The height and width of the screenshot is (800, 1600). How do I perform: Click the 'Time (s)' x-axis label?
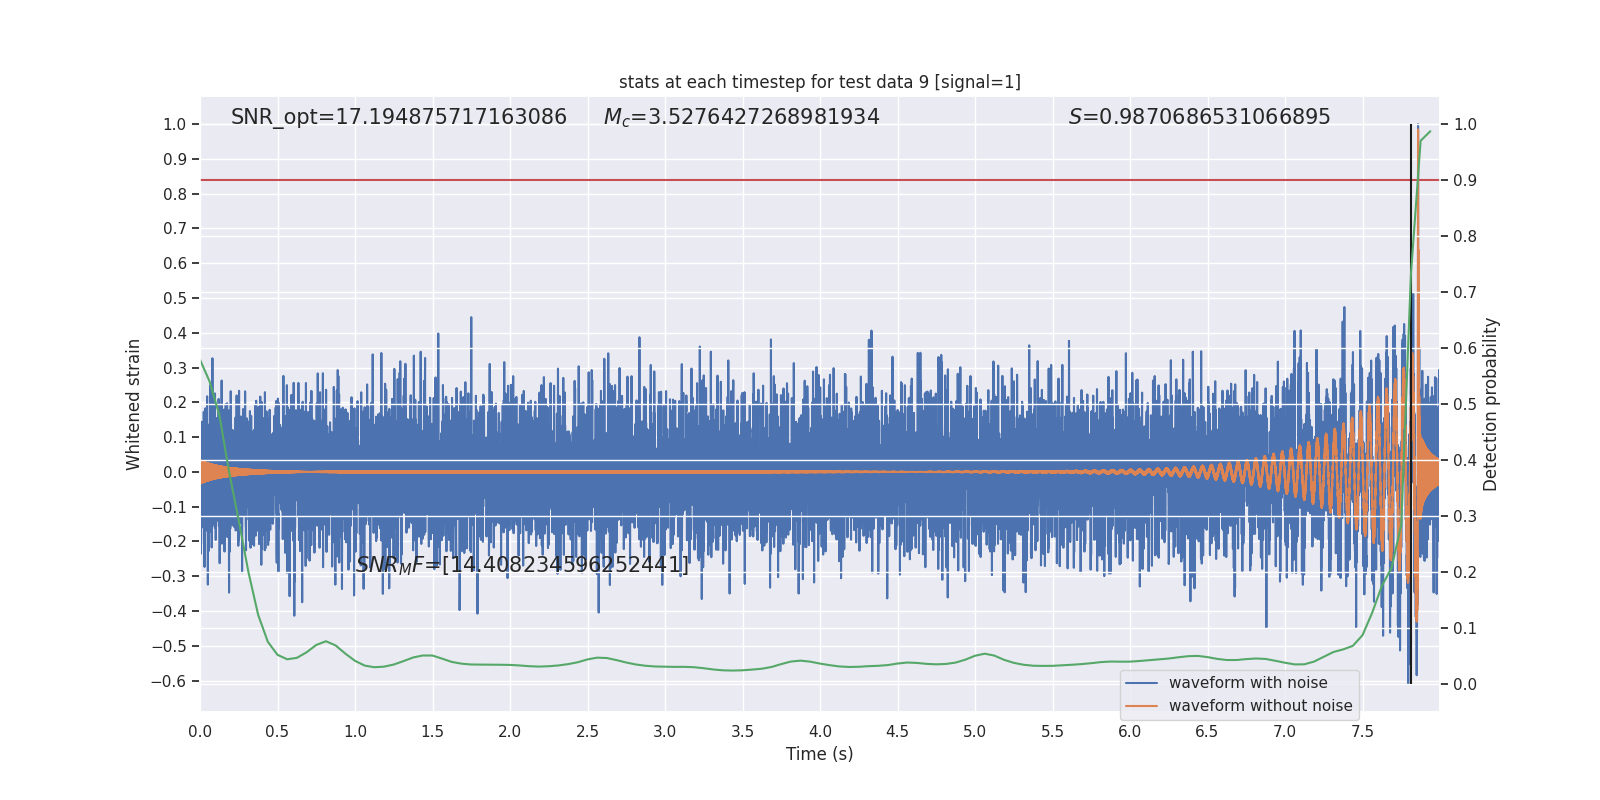[x=819, y=754]
